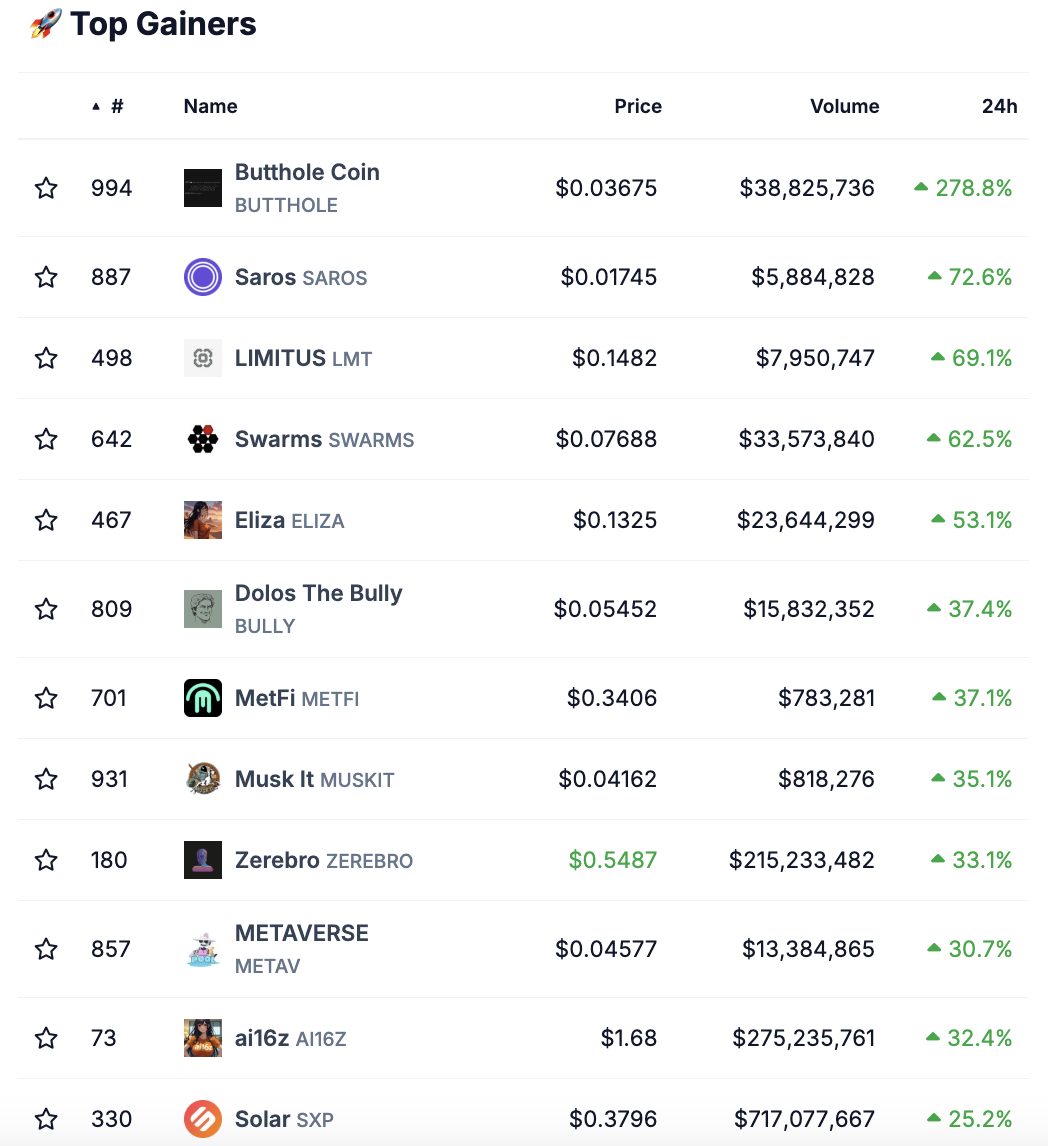Viewport: 1048px width, 1146px height.
Task: Favorite Butthole Coin with the star
Action: [x=46, y=188]
